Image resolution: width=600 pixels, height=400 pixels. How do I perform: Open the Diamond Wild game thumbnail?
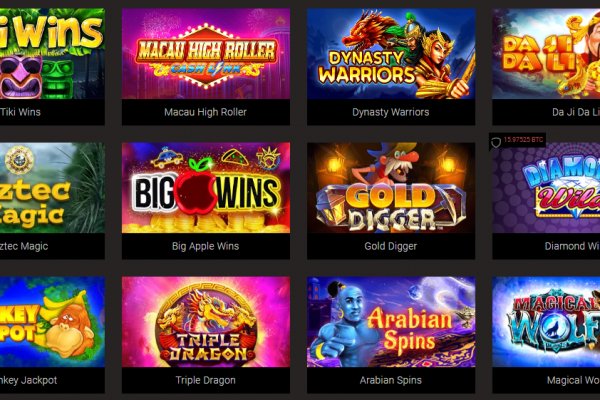pos(546,190)
